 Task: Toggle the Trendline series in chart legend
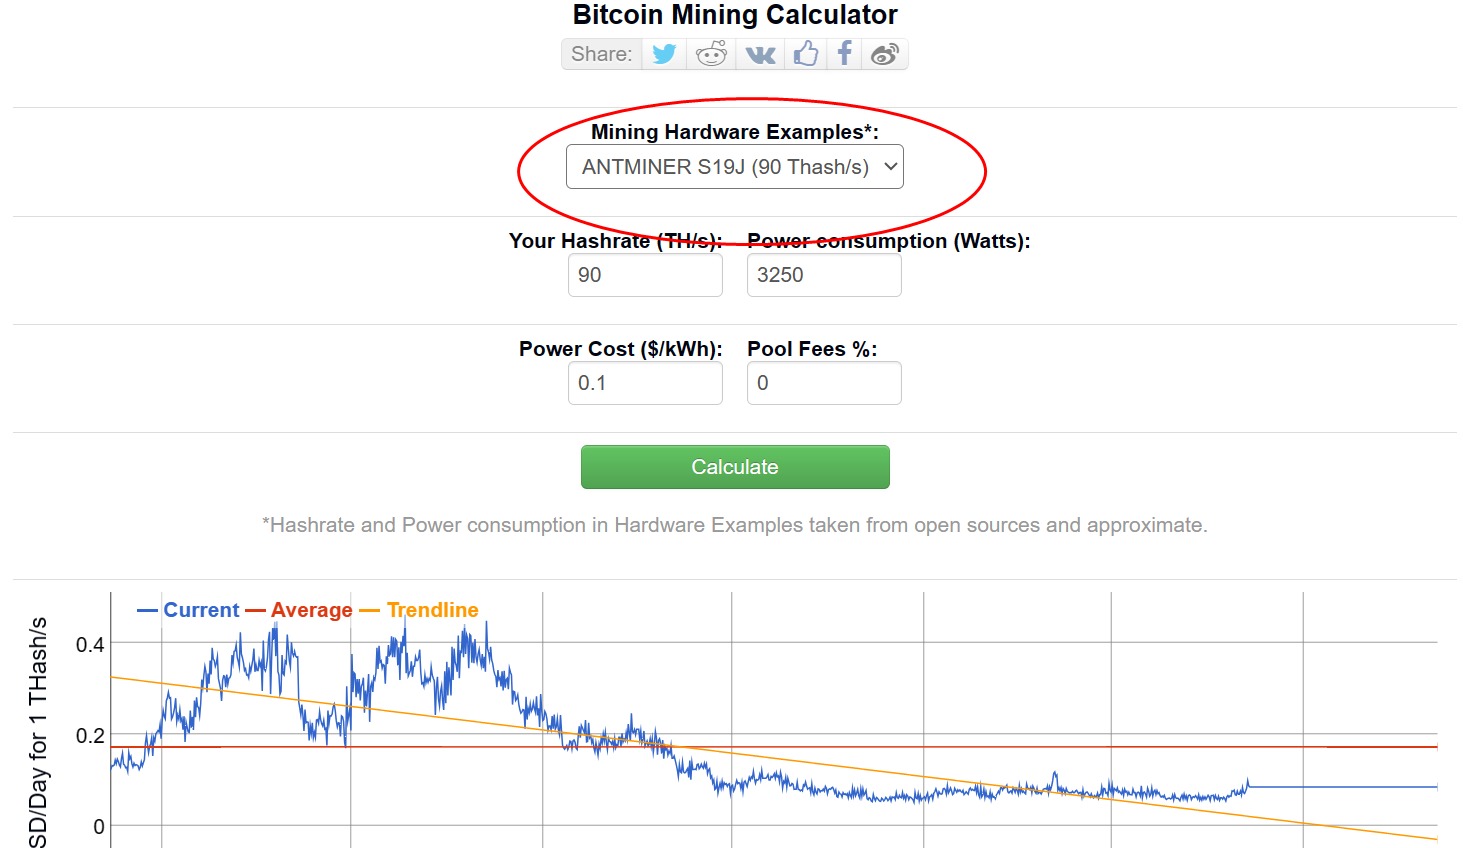pyautogui.click(x=435, y=609)
